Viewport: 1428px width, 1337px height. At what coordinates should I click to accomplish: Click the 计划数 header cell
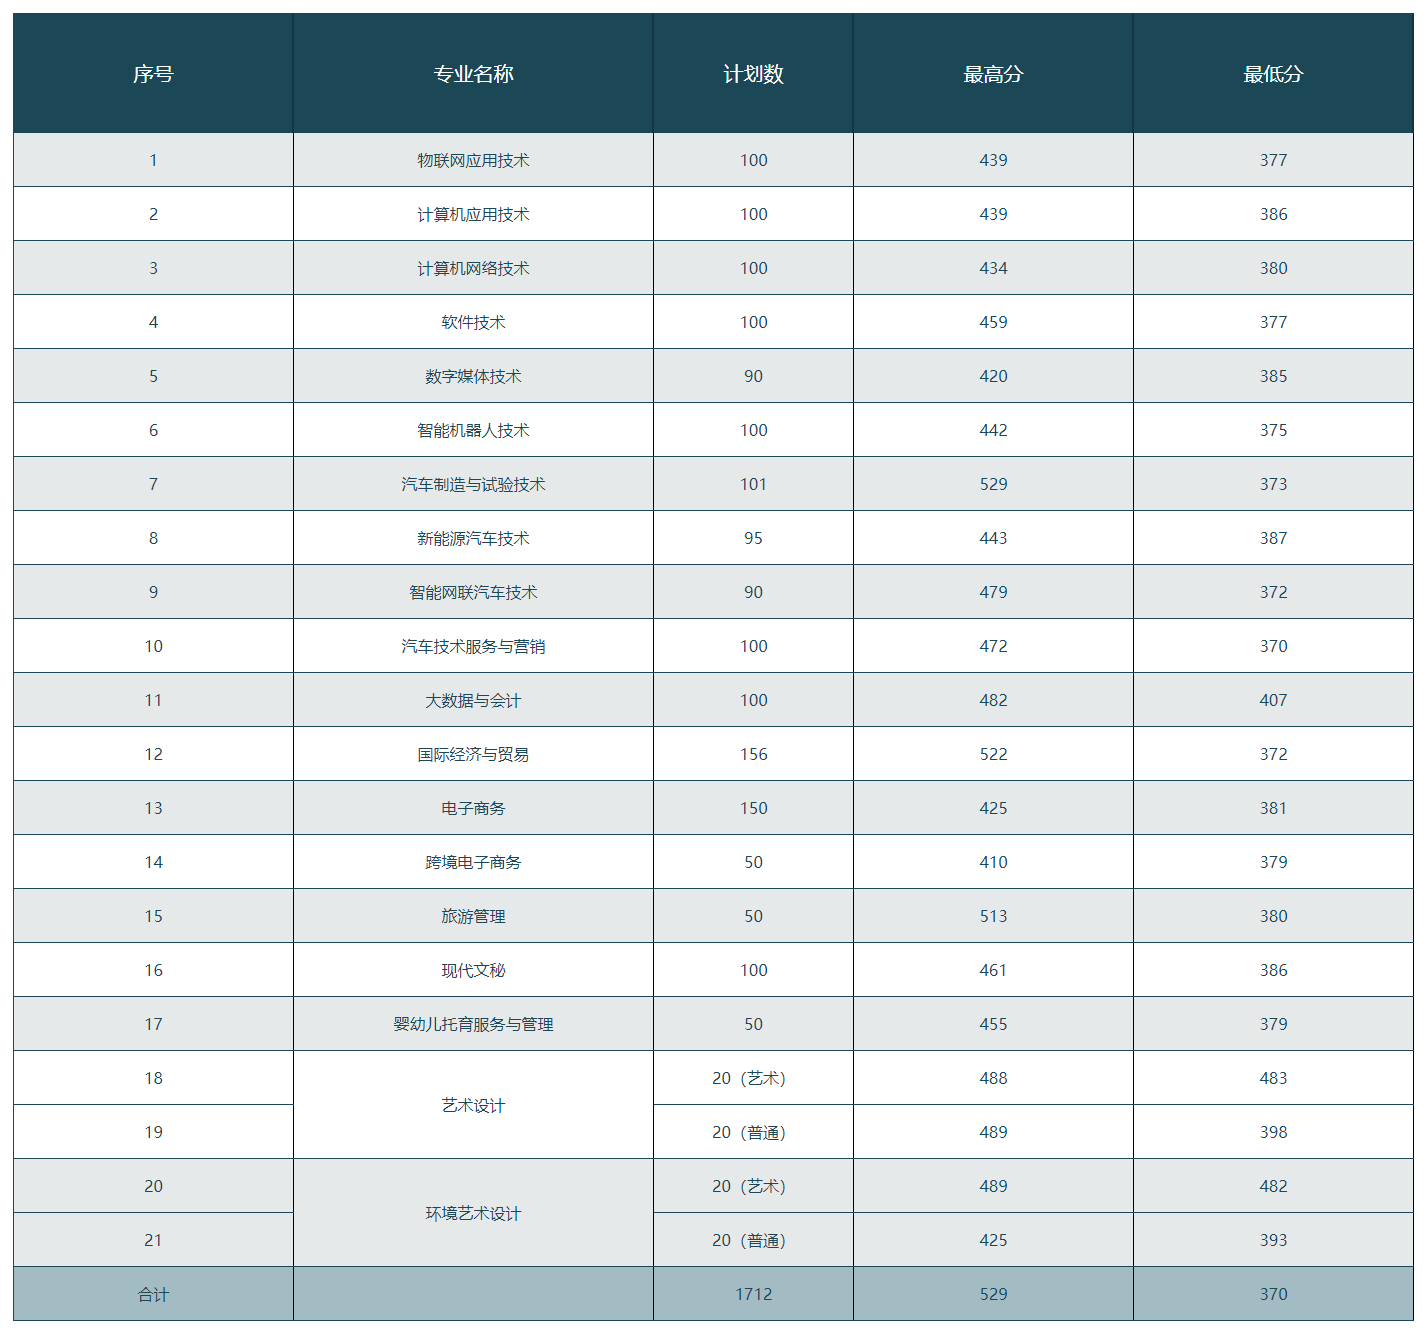(753, 73)
